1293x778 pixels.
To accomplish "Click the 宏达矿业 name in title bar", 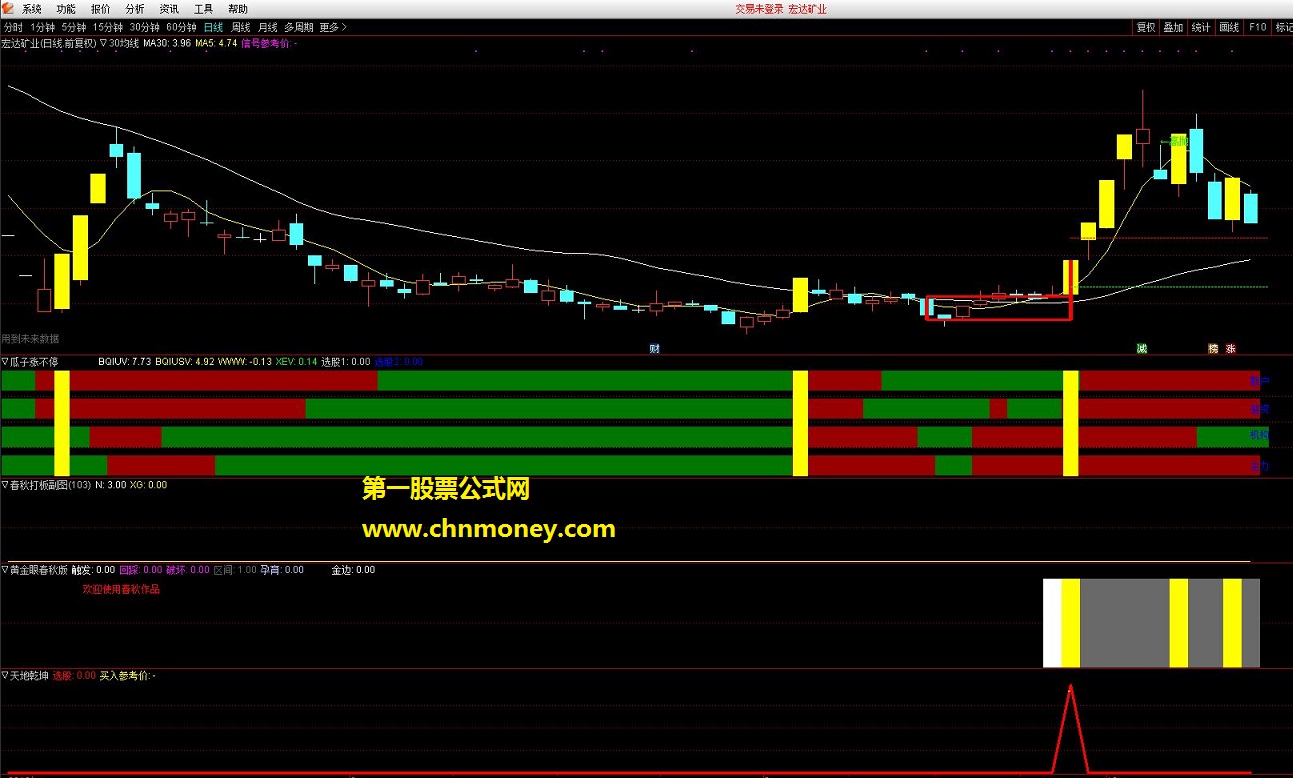I will pos(807,9).
